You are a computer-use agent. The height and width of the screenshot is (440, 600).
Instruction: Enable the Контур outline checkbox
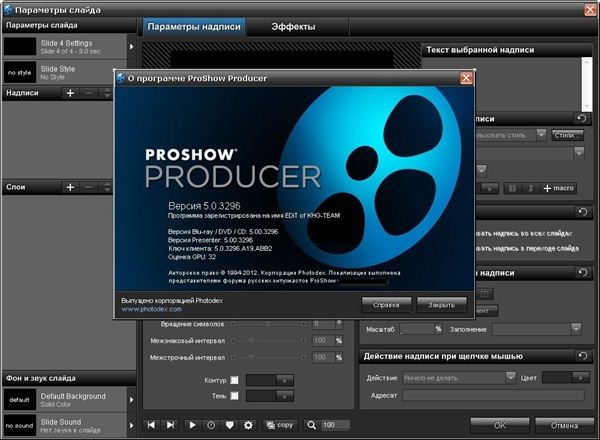[234, 380]
